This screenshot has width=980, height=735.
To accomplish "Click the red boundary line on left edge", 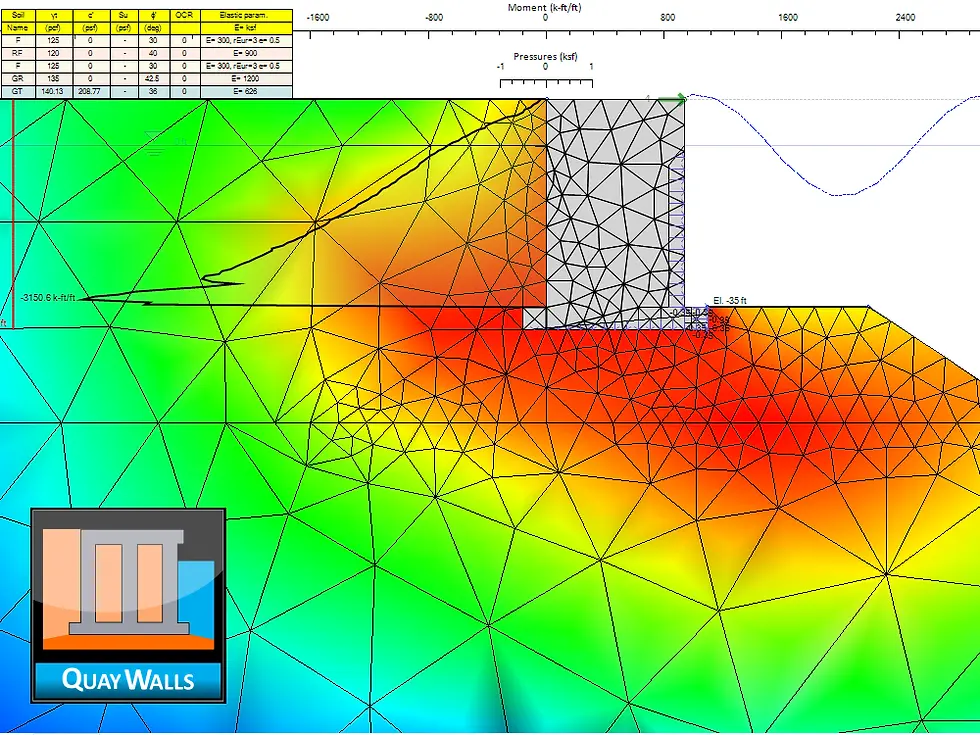I will (13, 200).
